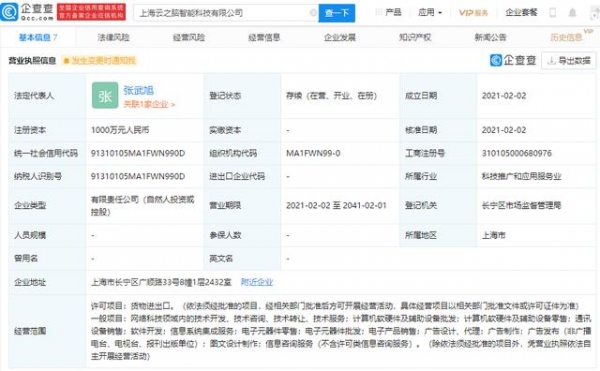Select company type 有限责任公司 text
Screen dimensions: 600x371
pyautogui.click(x=142, y=205)
